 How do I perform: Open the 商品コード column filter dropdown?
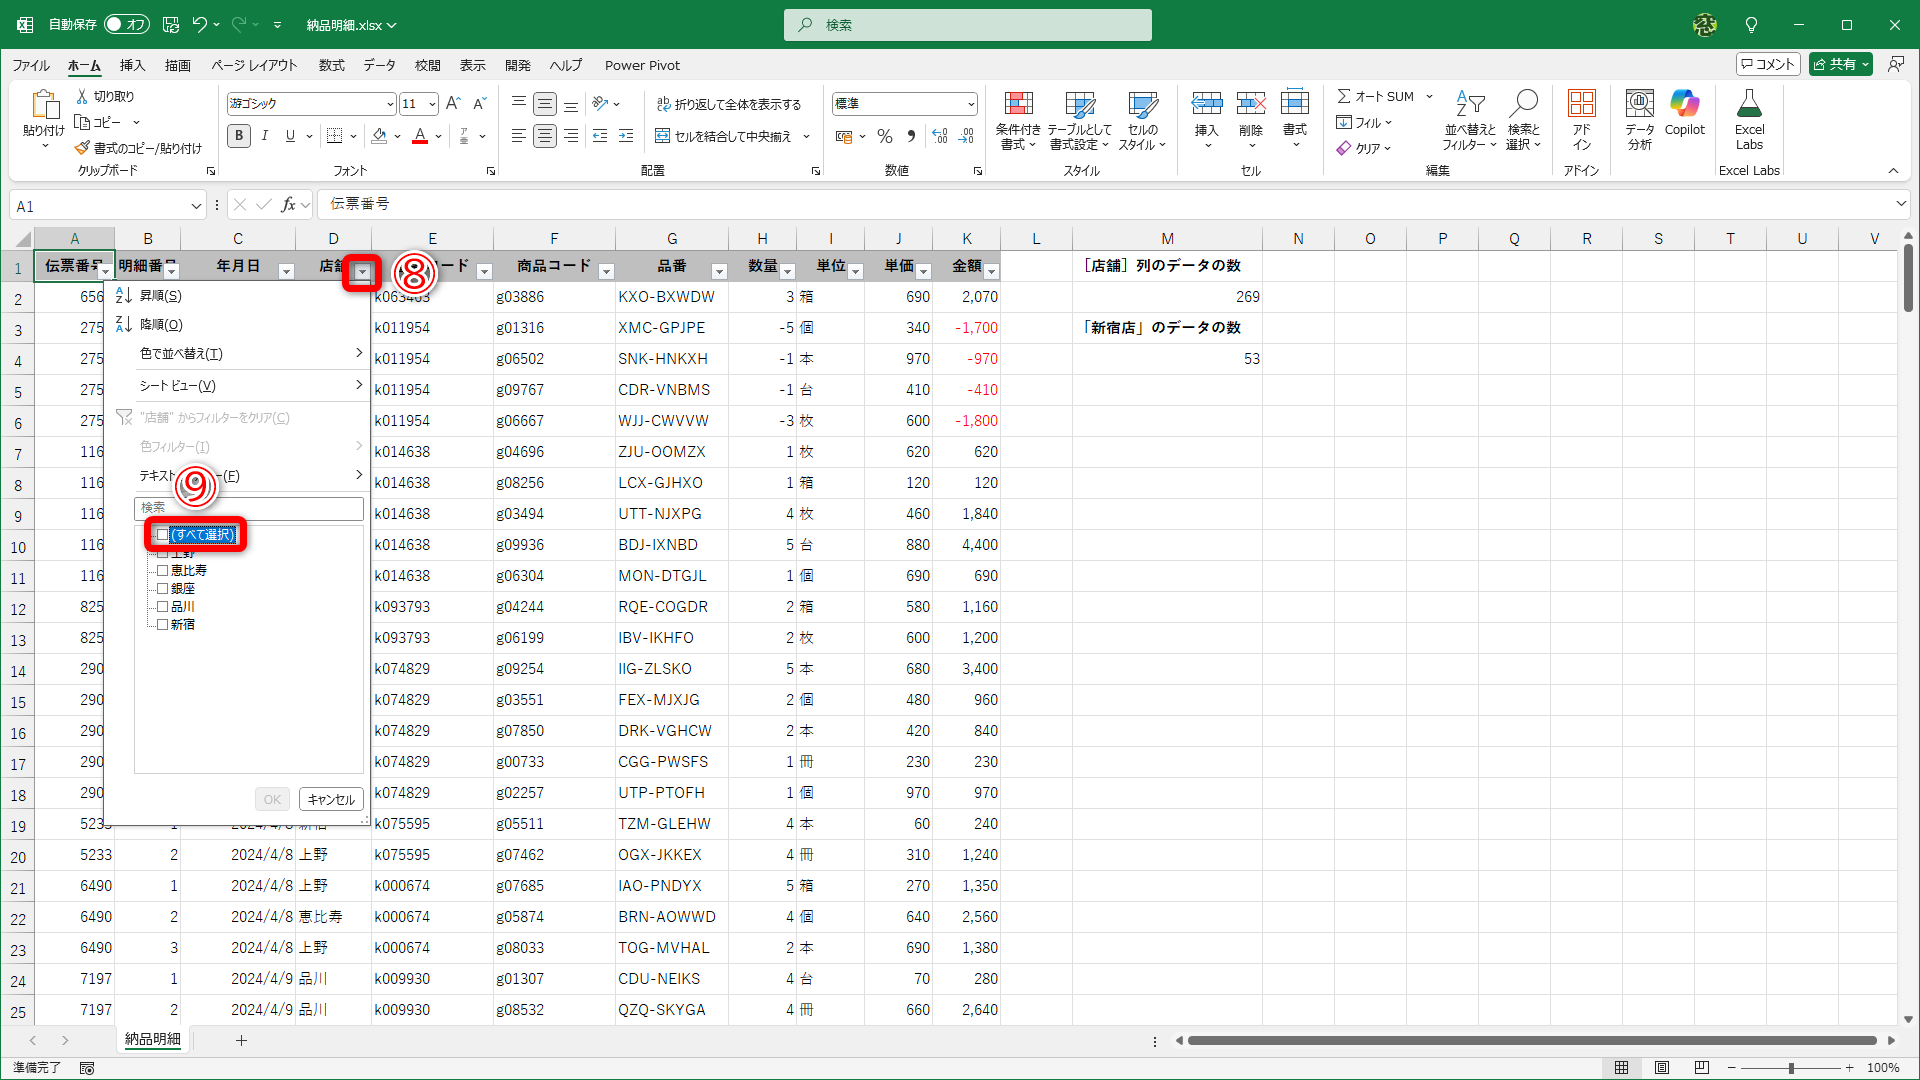coord(605,270)
